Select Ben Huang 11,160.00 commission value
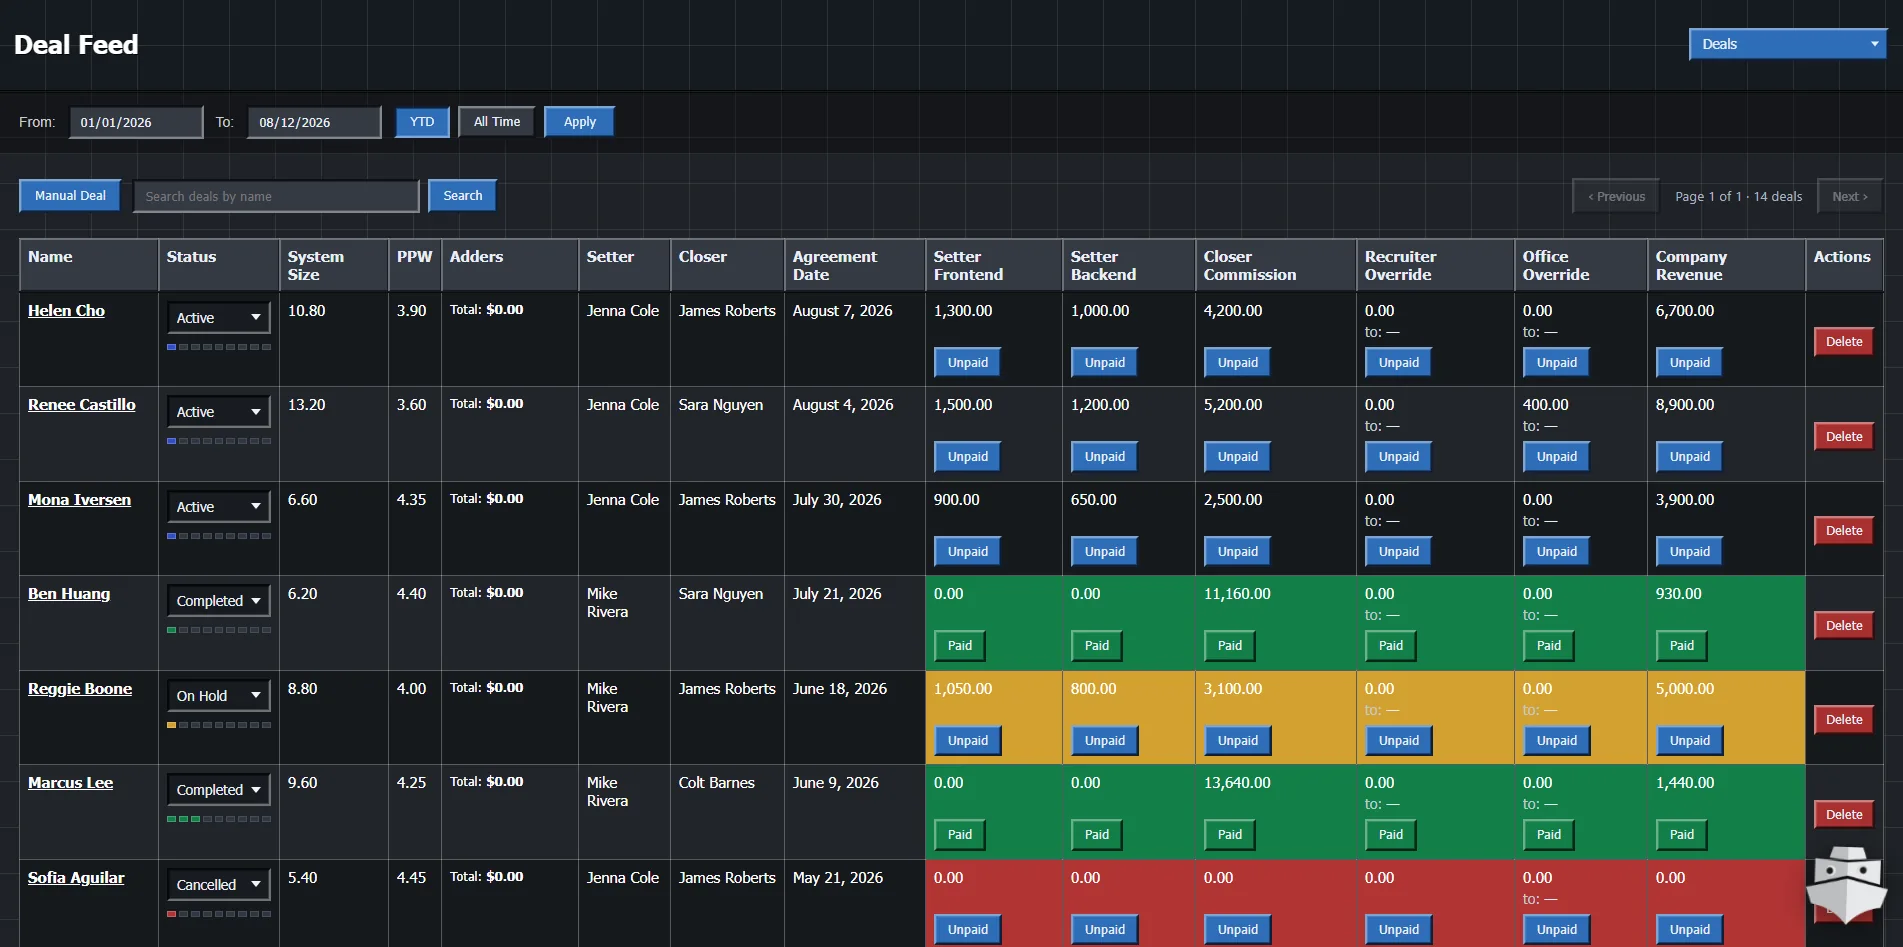The image size is (1903, 947). coord(1237,594)
